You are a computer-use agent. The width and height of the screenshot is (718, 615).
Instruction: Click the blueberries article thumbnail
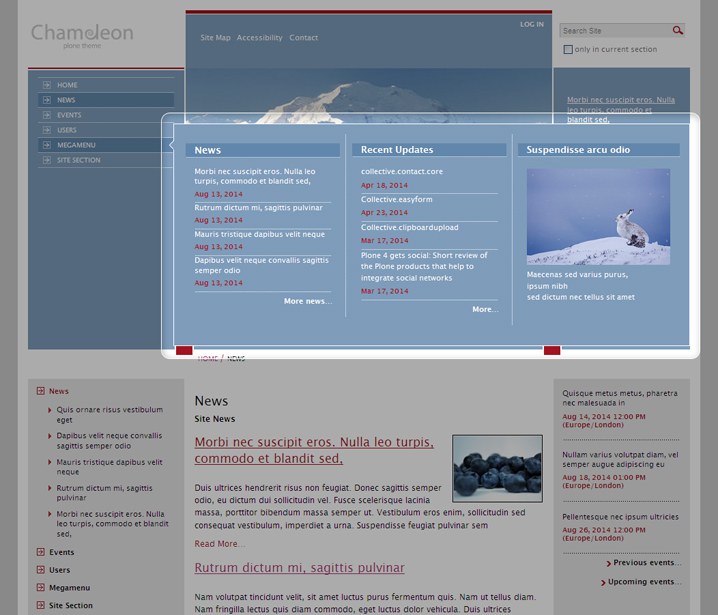click(497, 468)
